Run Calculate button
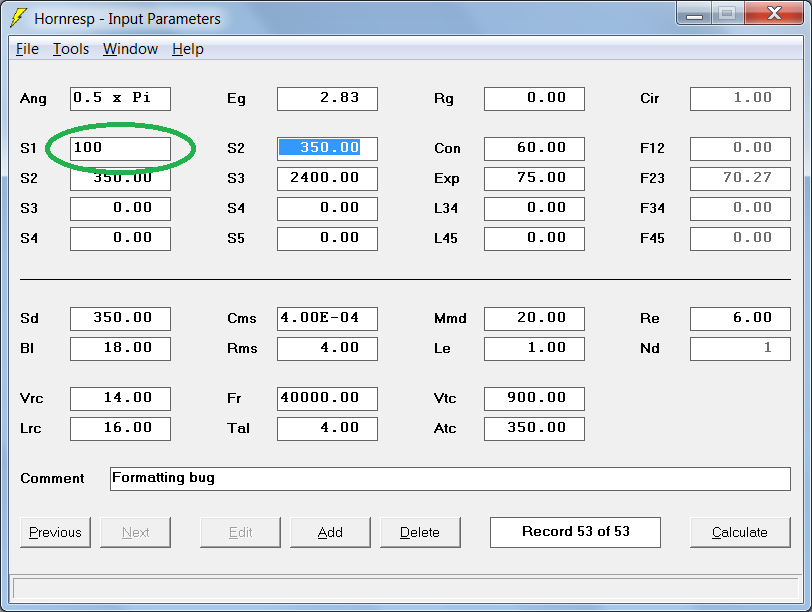Image resolution: width=812 pixels, height=612 pixels. (740, 532)
